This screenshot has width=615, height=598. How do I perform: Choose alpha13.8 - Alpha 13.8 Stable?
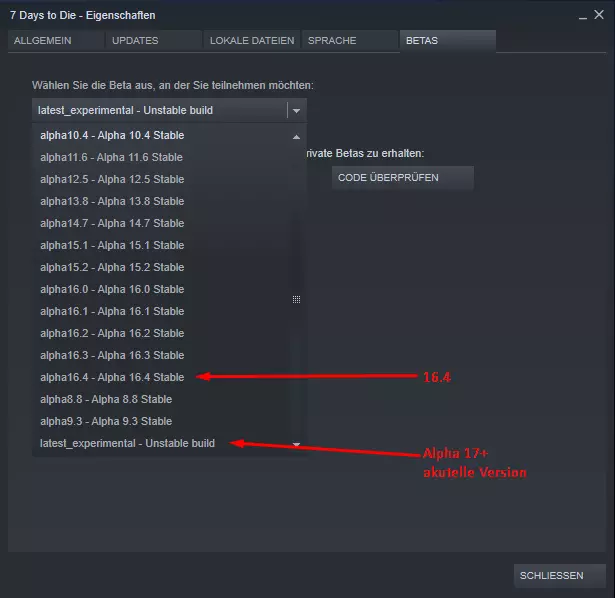tap(162, 201)
